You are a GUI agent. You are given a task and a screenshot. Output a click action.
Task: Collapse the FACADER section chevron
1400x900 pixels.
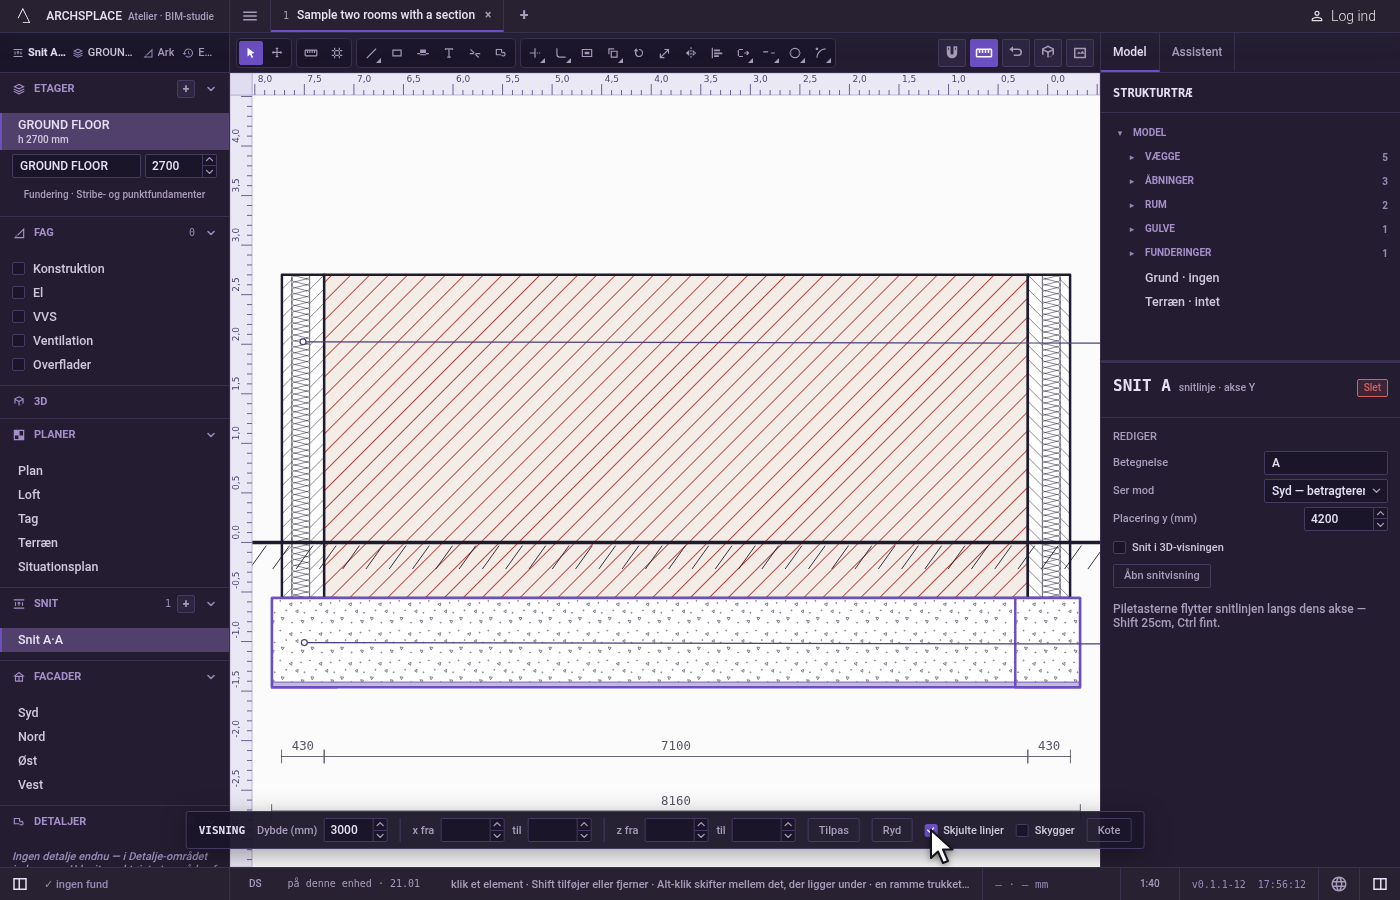[x=211, y=677]
